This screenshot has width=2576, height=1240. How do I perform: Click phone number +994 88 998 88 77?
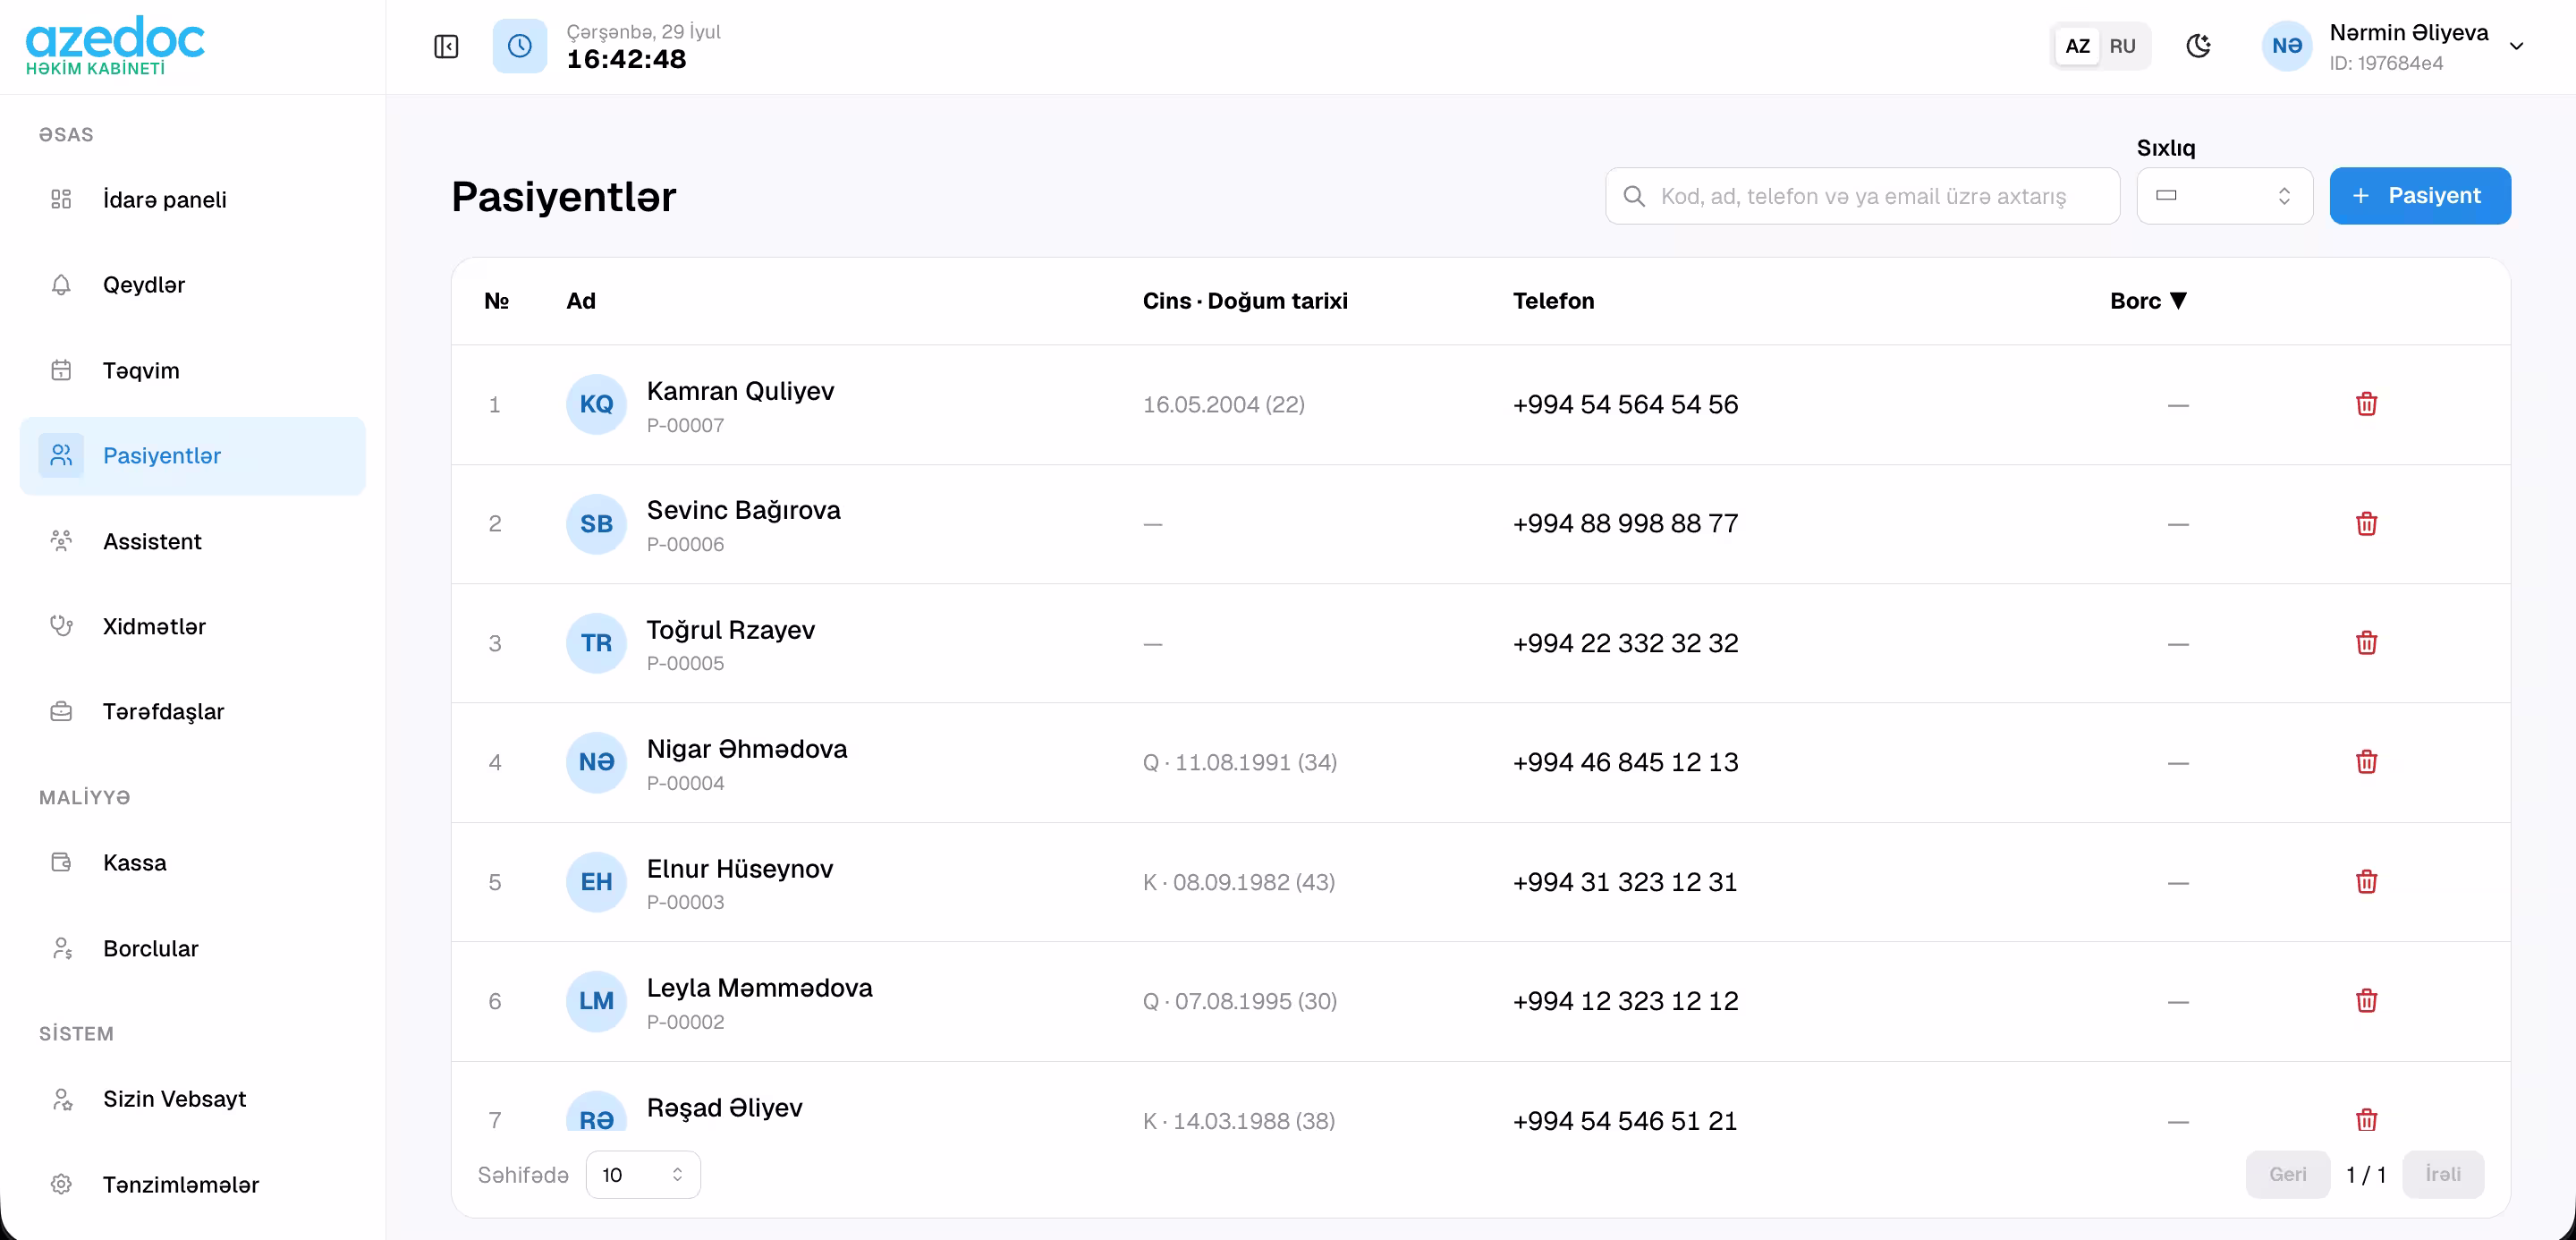point(1625,524)
